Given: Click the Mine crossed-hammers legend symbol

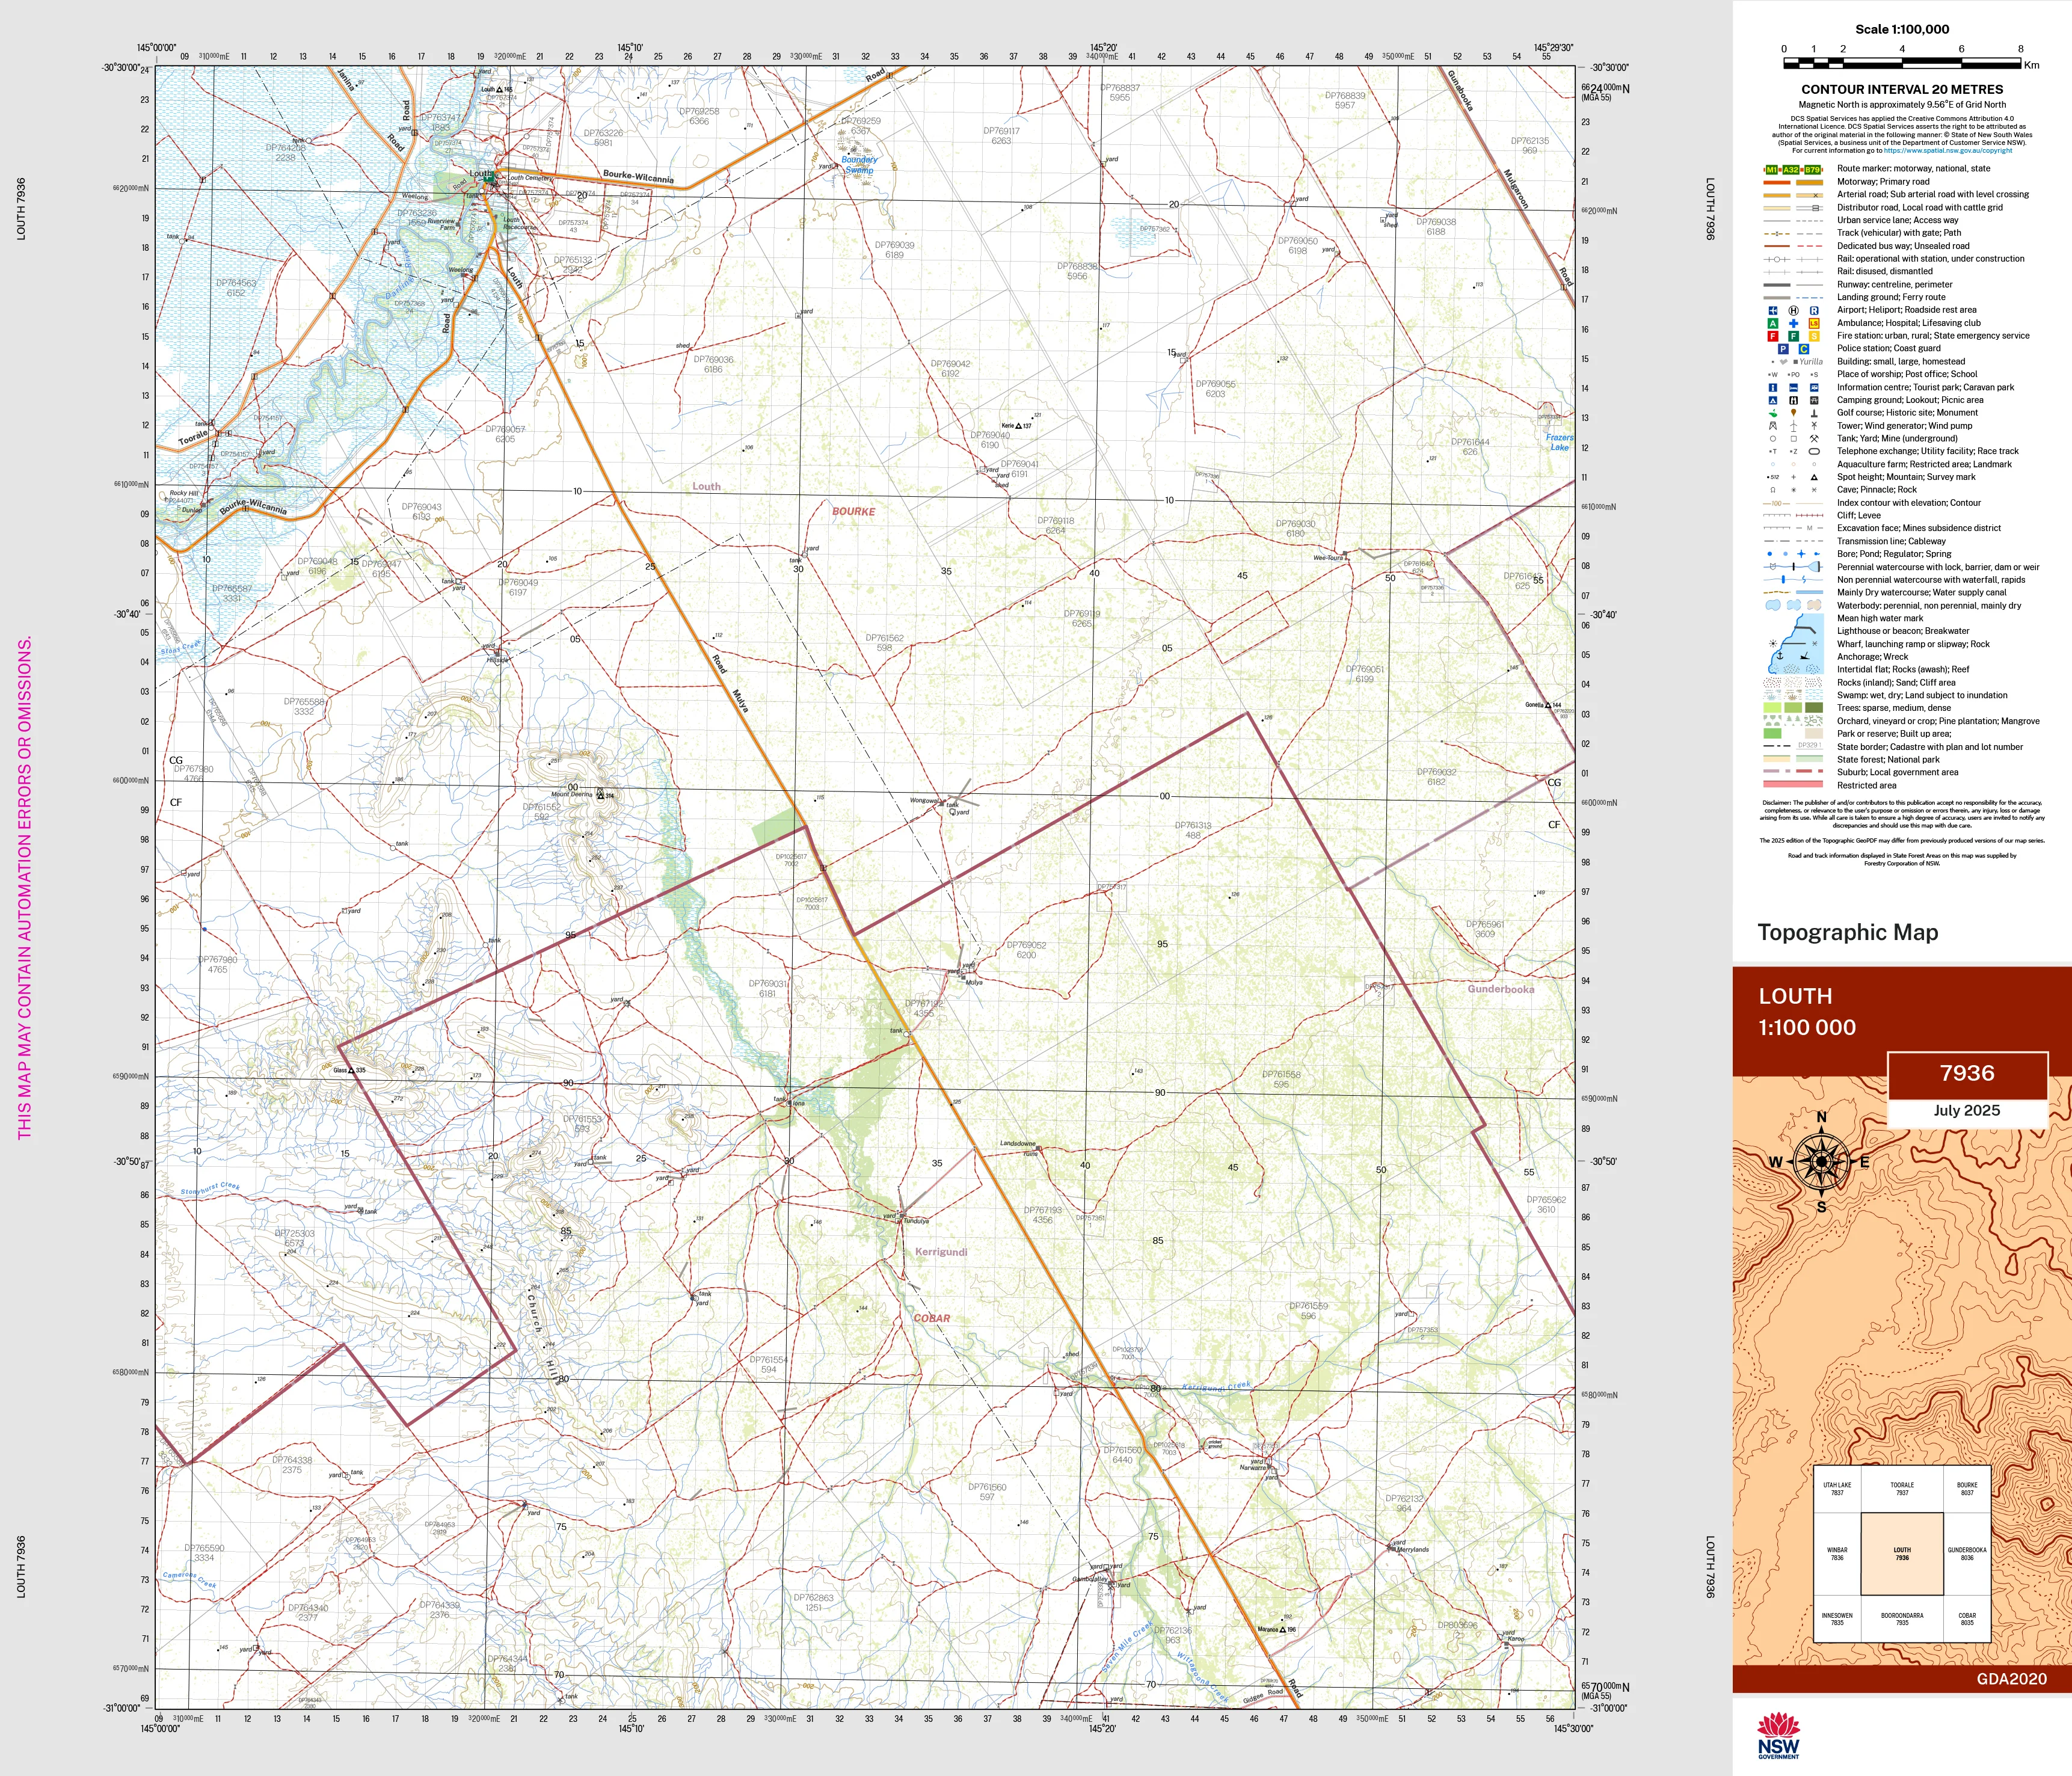Looking at the screenshot, I should [x=1814, y=438].
